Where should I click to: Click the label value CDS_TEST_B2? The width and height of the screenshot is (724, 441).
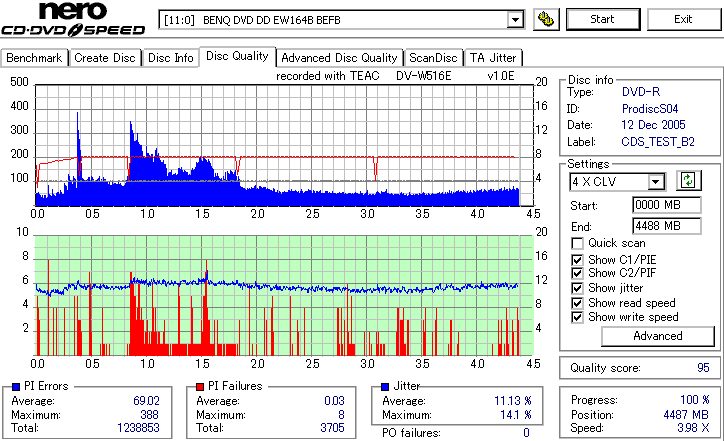(x=658, y=142)
